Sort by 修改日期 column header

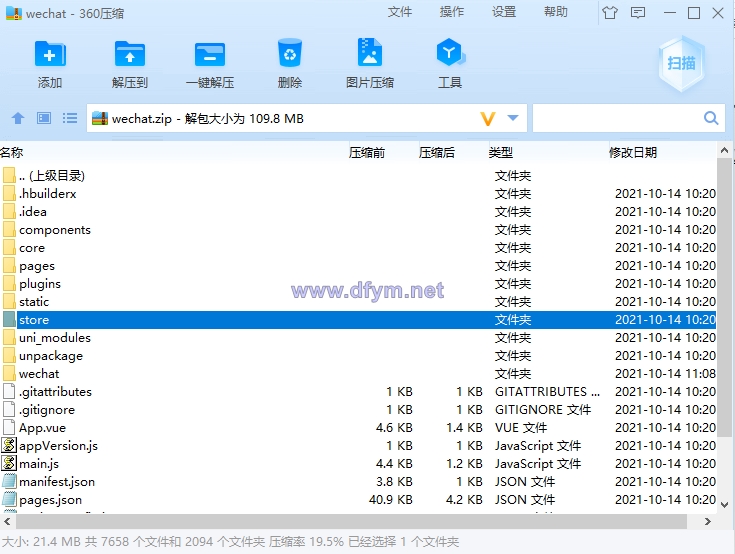pyautogui.click(x=633, y=152)
